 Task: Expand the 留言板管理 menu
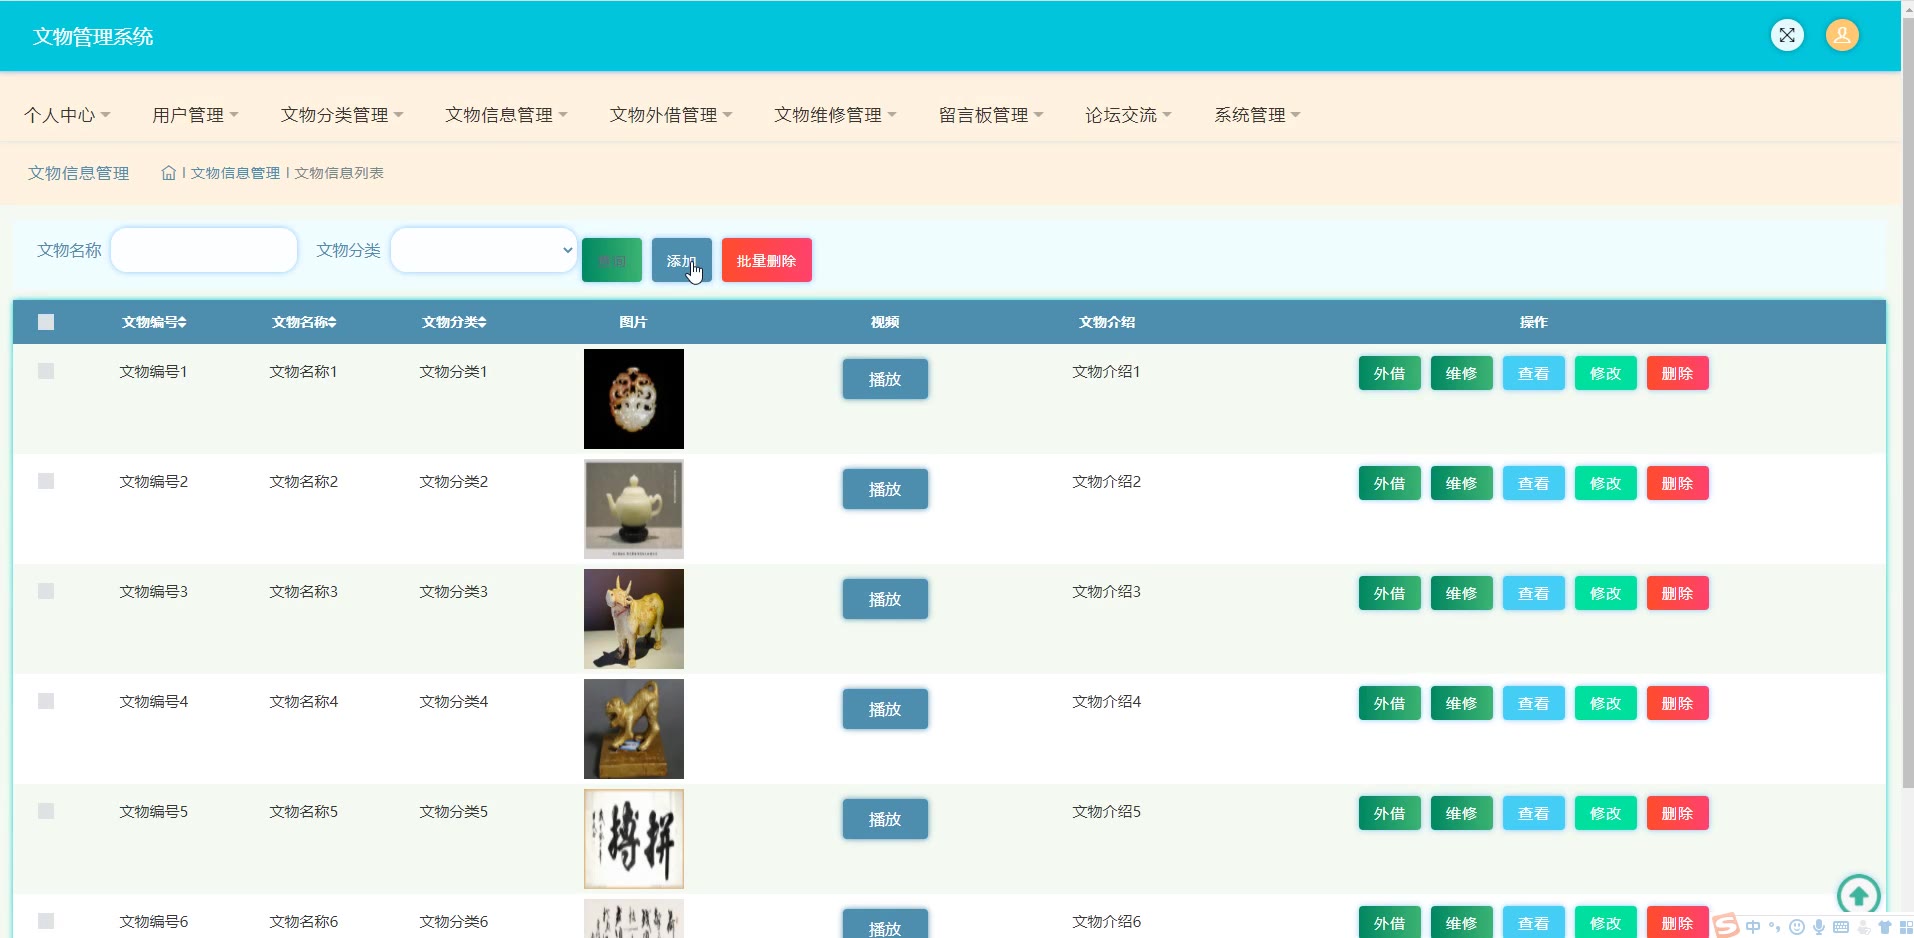(991, 115)
